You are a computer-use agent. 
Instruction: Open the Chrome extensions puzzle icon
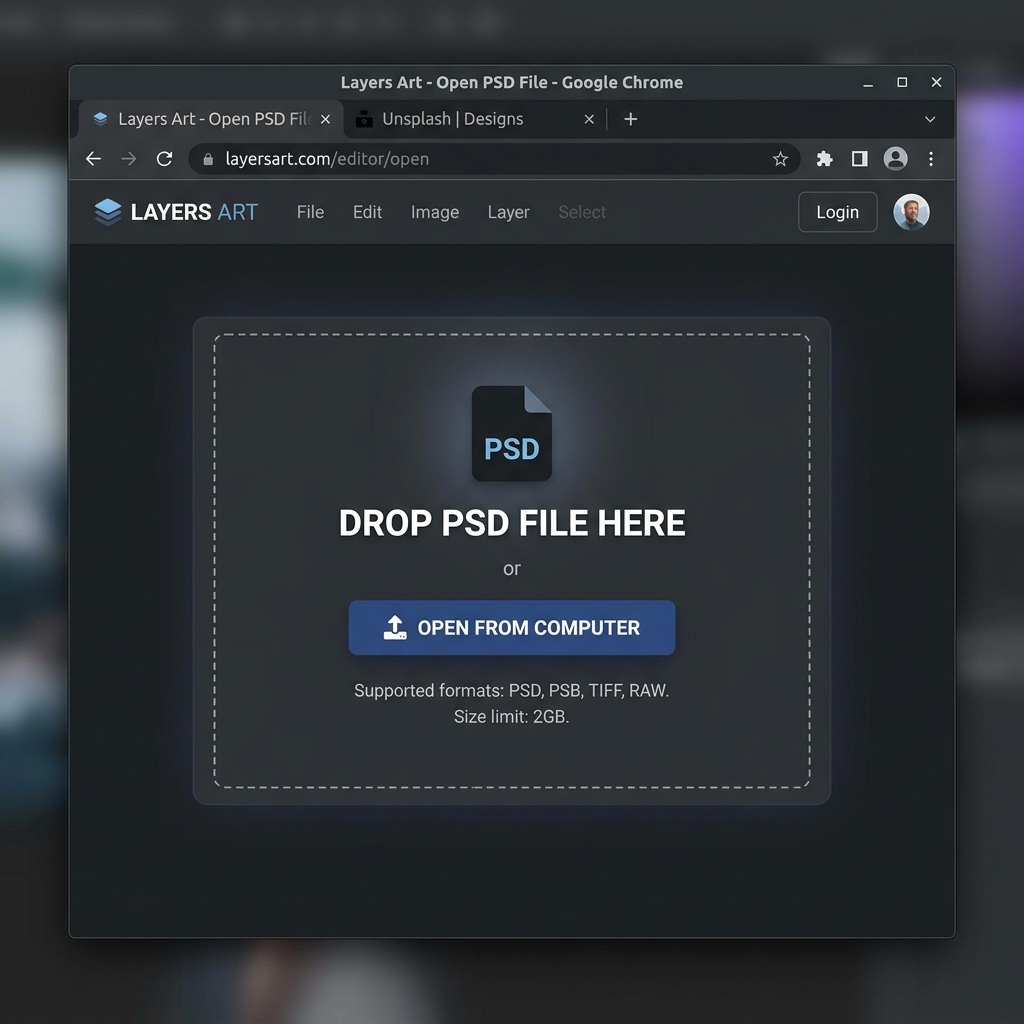[x=824, y=159]
